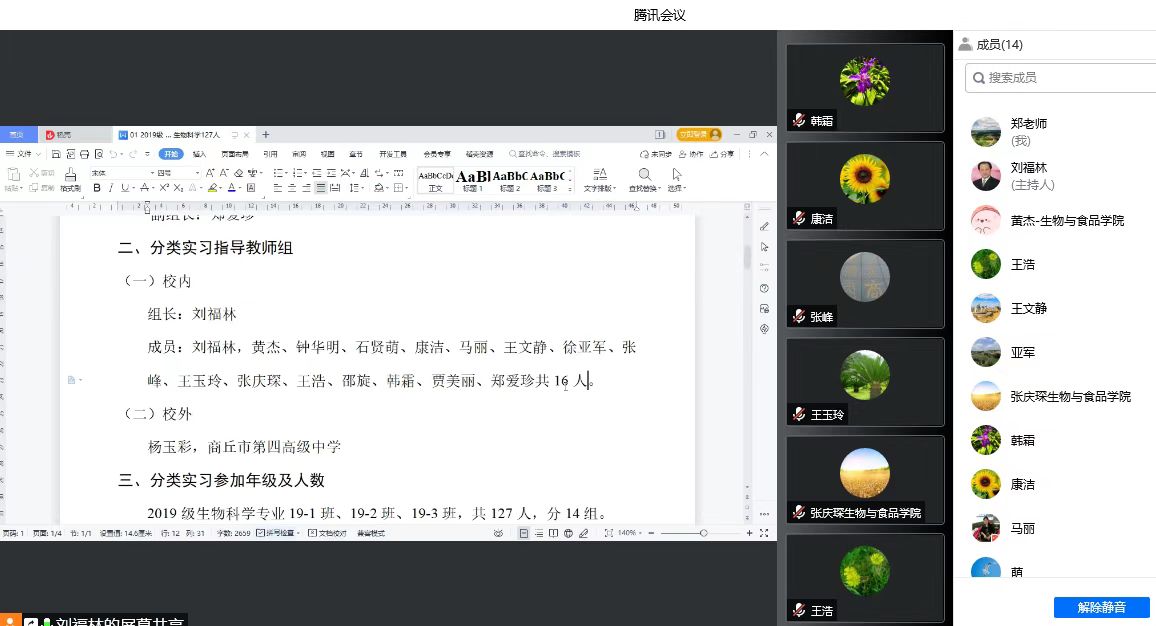Click the Find and Replace magnifier icon
1156x626 pixels.
point(645,174)
